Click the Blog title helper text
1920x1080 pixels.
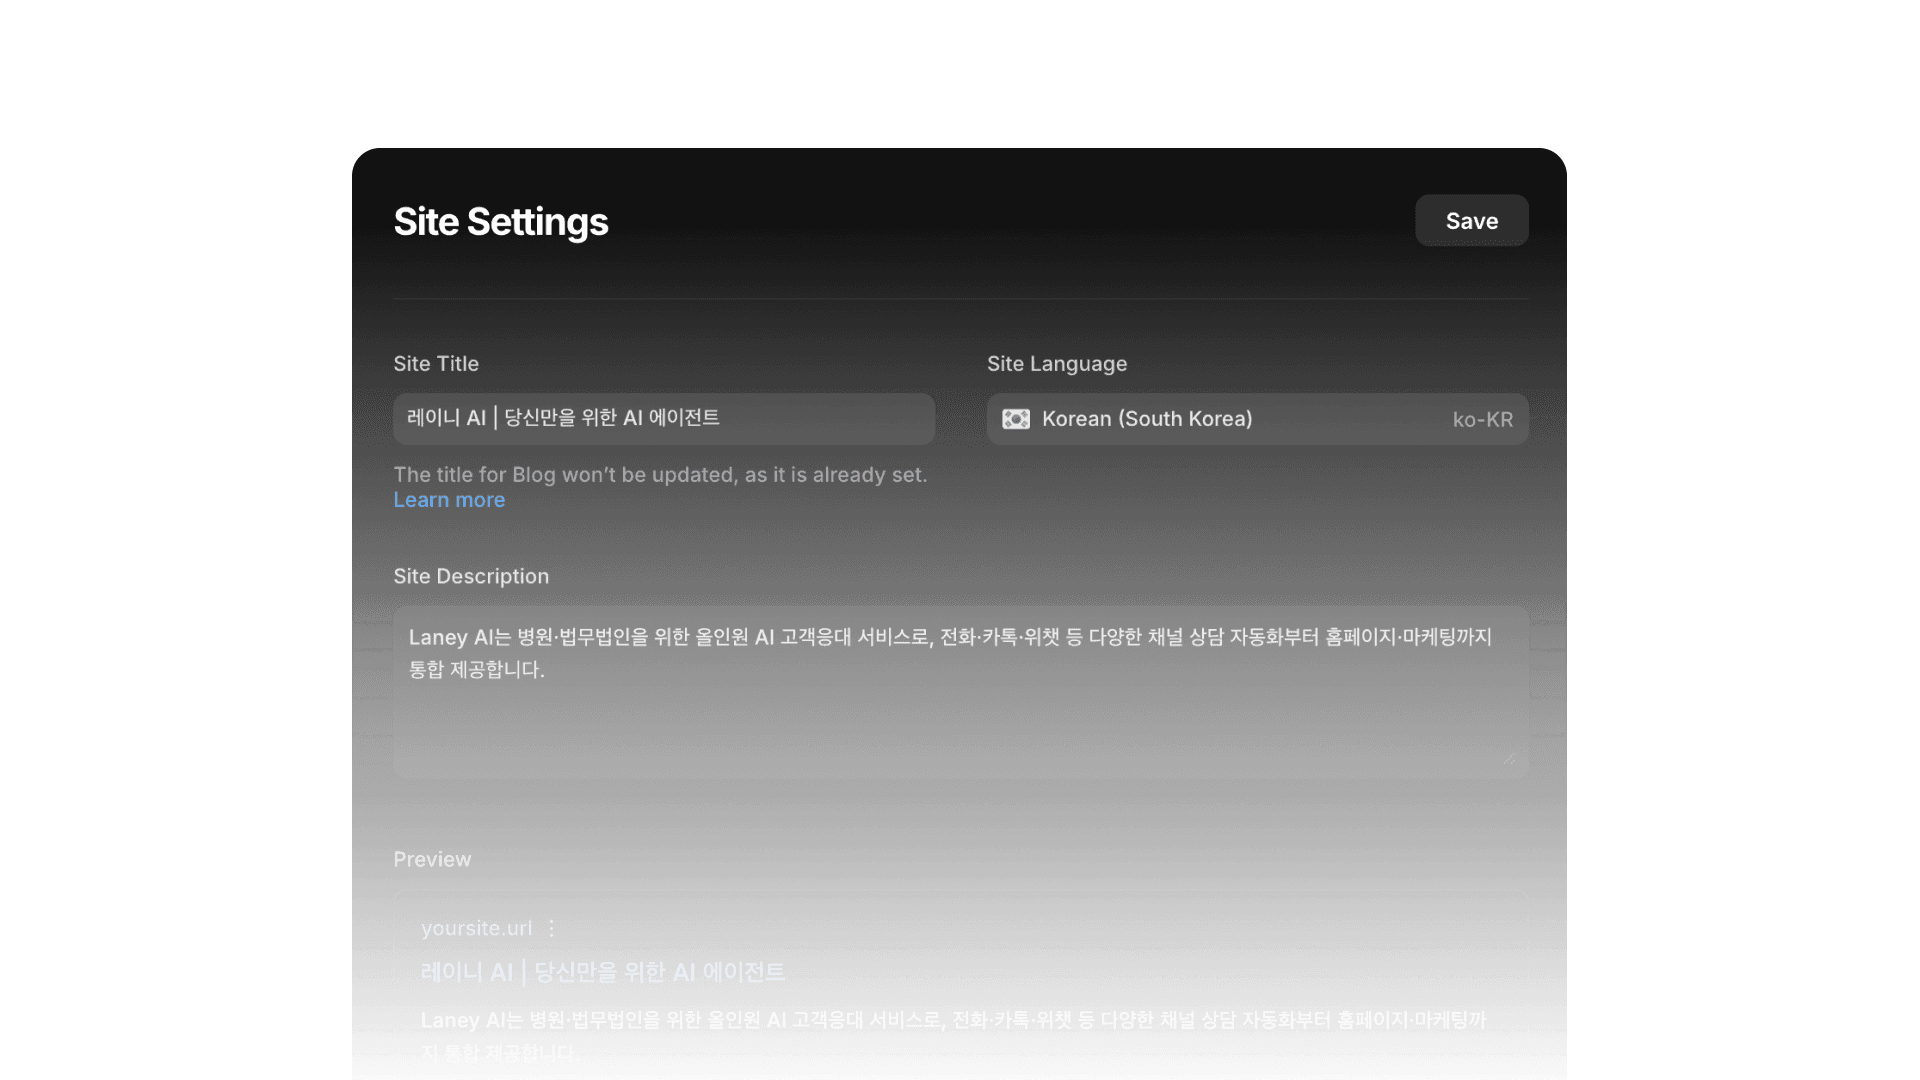tap(660, 475)
